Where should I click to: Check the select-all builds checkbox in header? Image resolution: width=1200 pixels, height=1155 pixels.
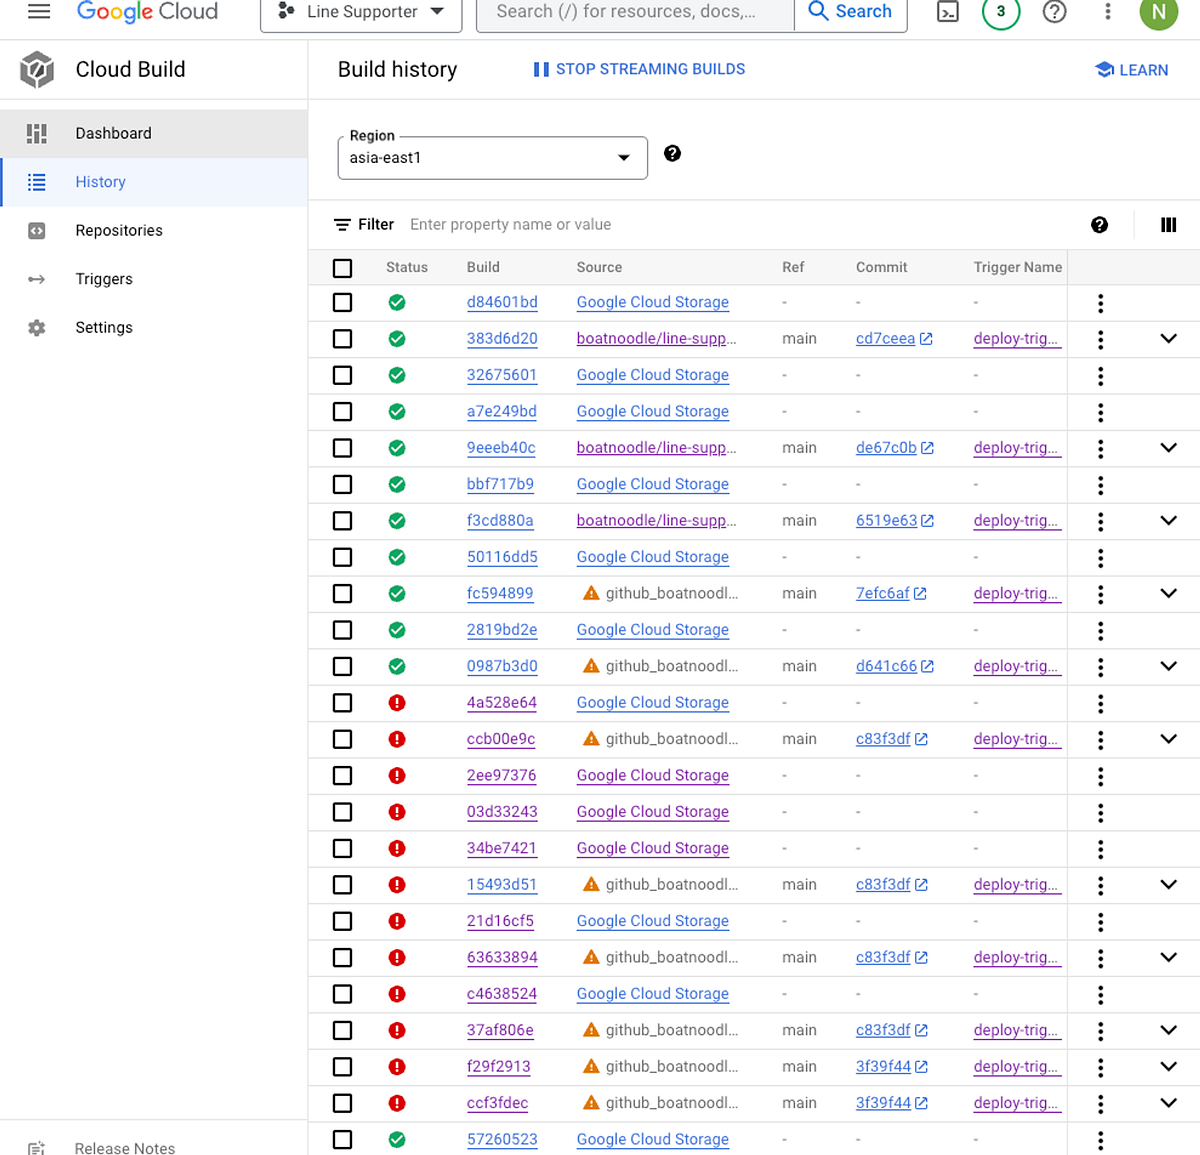[x=342, y=267]
